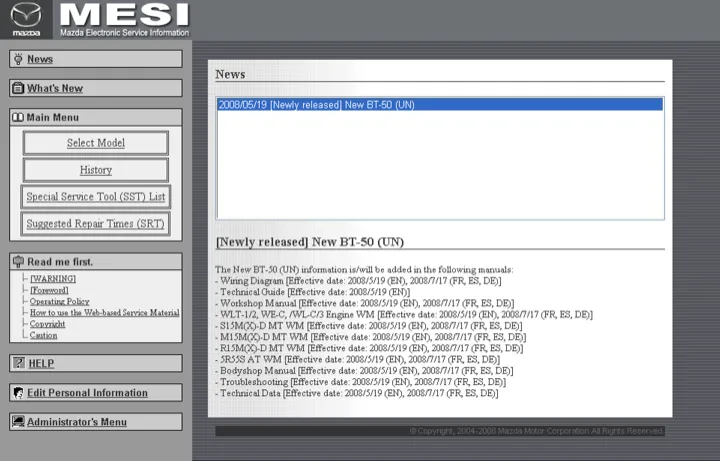Click the Technical Data effective date line
The image size is (720, 461).
point(357,393)
